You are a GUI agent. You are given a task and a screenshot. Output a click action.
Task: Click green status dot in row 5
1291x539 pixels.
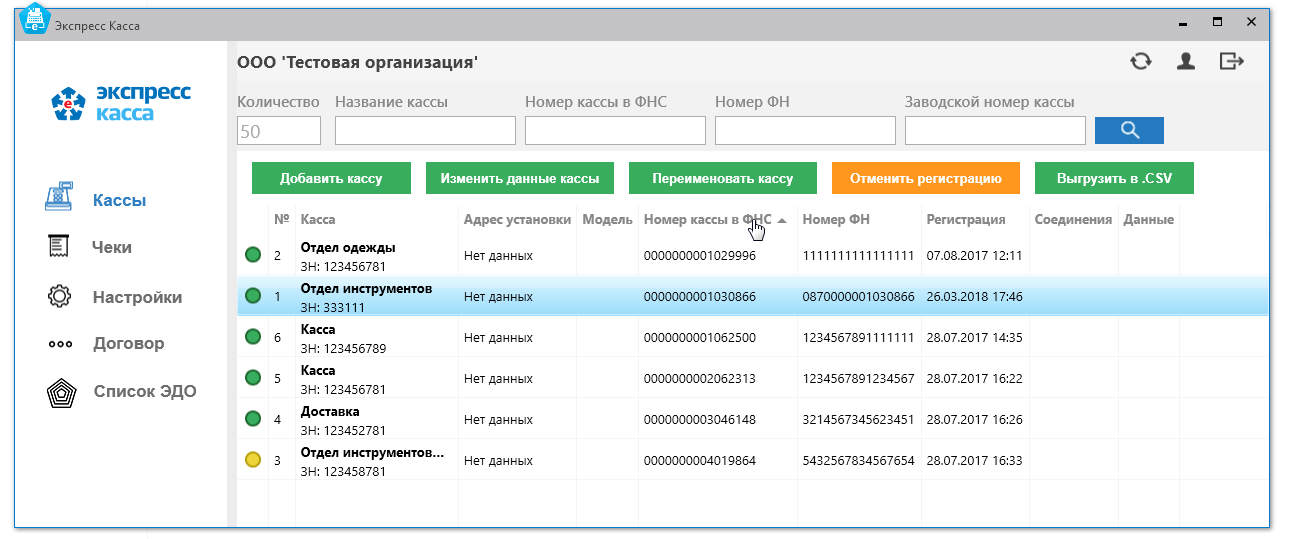[253, 378]
